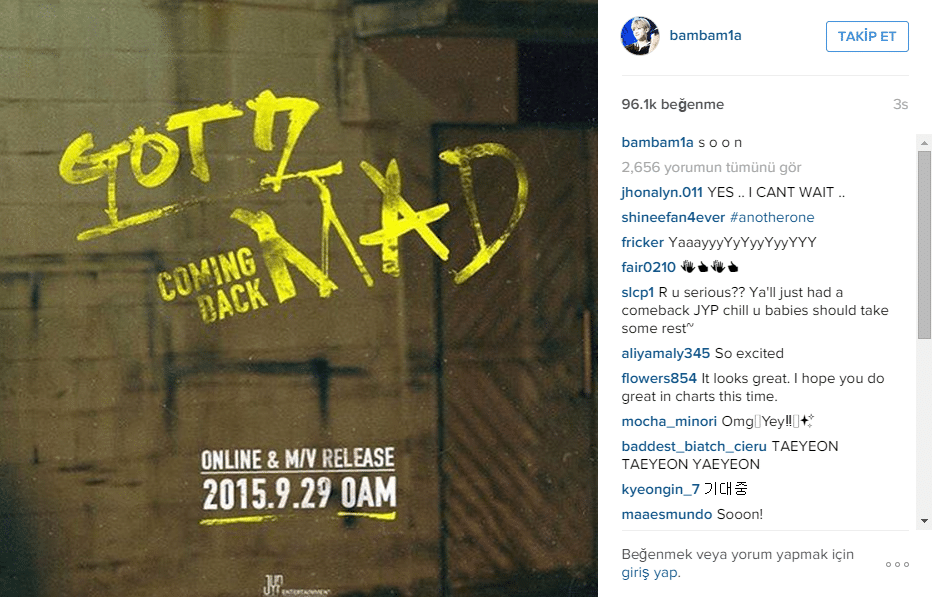Visit shineefan4ever user profile

[x=673, y=217]
